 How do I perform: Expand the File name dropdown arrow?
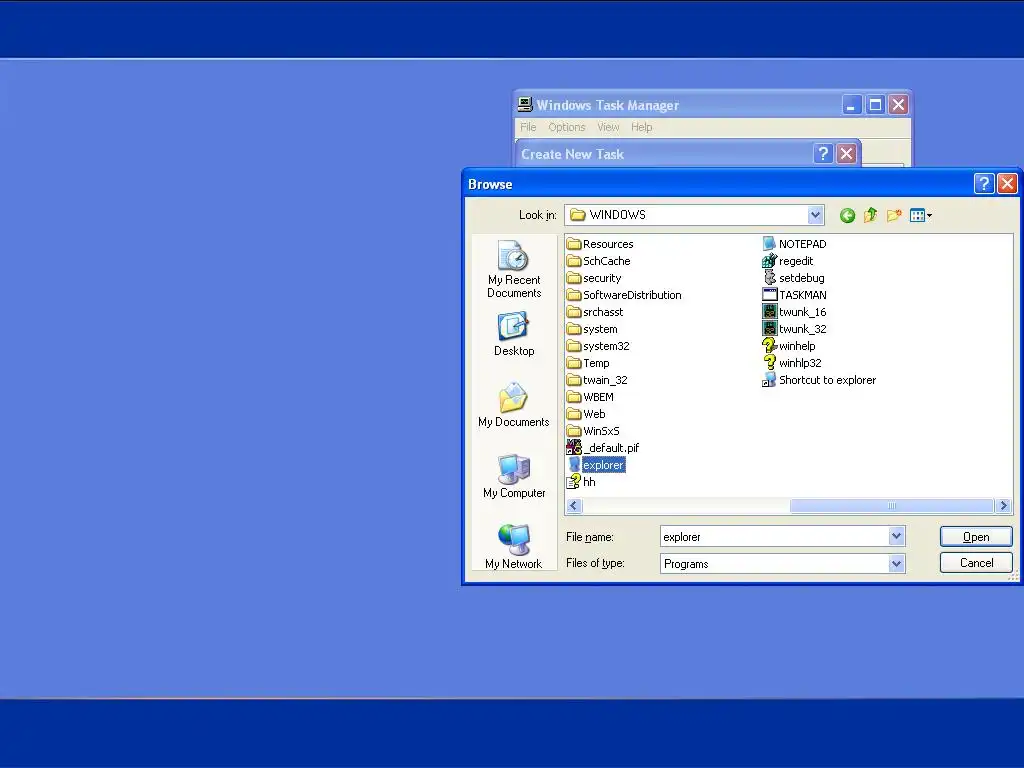(x=897, y=536)
